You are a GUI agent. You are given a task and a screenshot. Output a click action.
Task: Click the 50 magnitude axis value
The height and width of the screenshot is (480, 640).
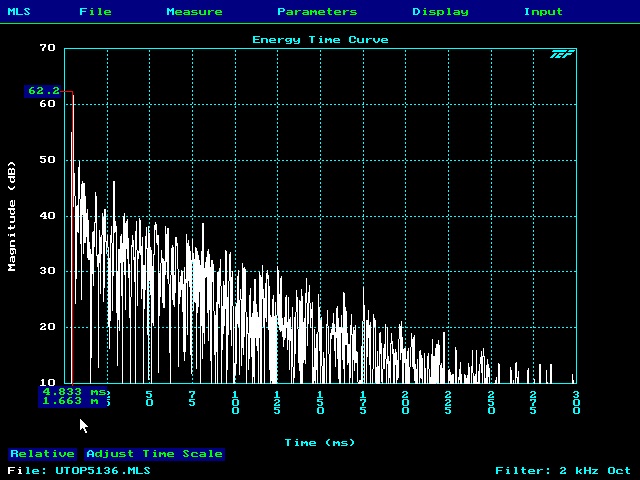tap(47, 160)
